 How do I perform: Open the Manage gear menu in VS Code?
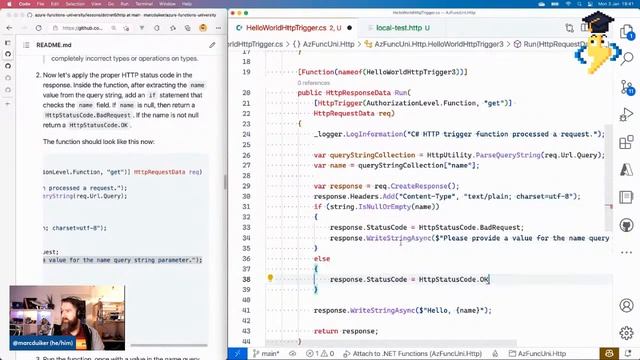627,333
